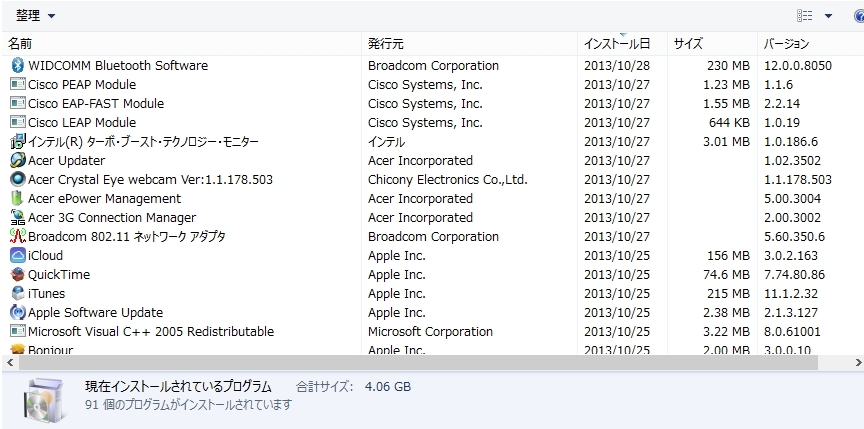
Task: Select Cisco PEAP Module entry
Action: coord(82,84)
